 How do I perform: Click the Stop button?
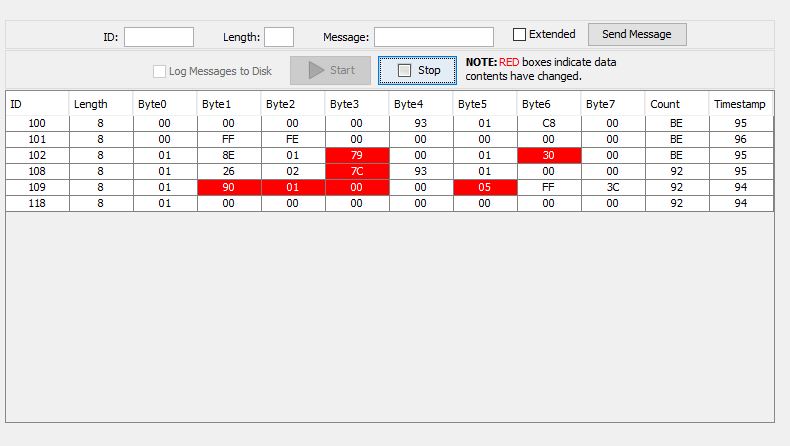click(x=418, y=70)
